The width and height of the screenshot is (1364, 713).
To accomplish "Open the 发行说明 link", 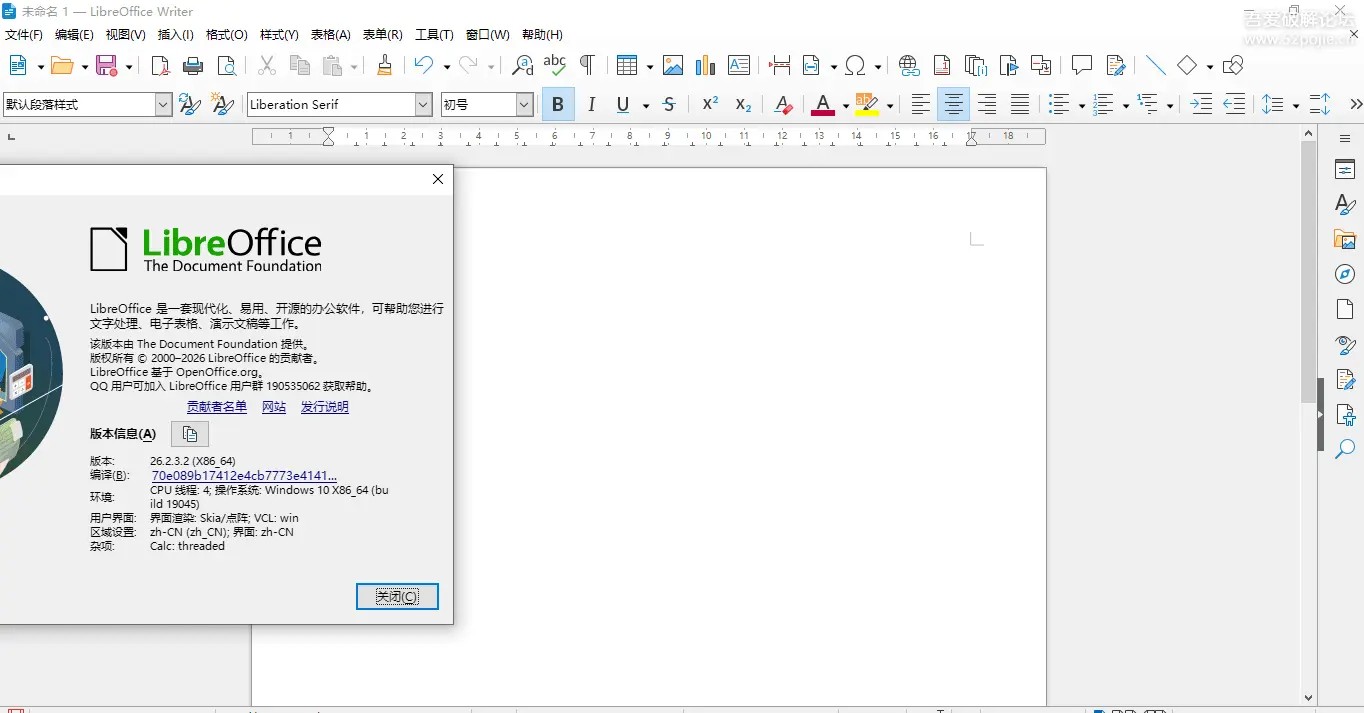I will [x=325, y=407].
